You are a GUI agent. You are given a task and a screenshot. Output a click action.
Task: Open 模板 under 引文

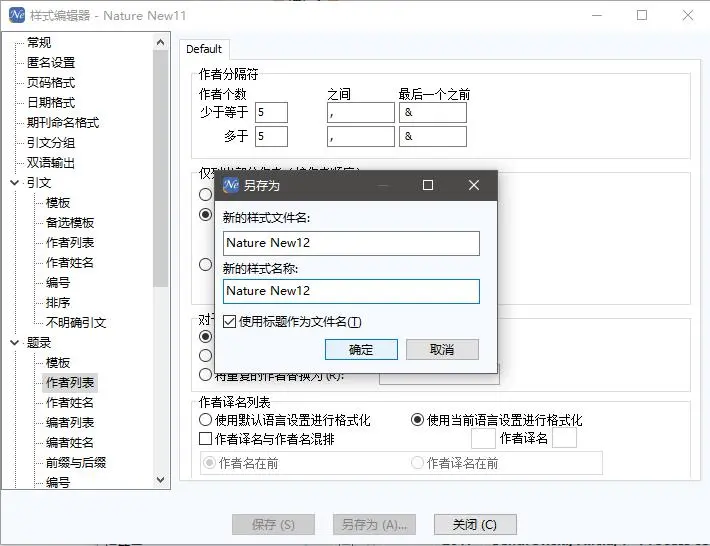(x=58, y=202)
